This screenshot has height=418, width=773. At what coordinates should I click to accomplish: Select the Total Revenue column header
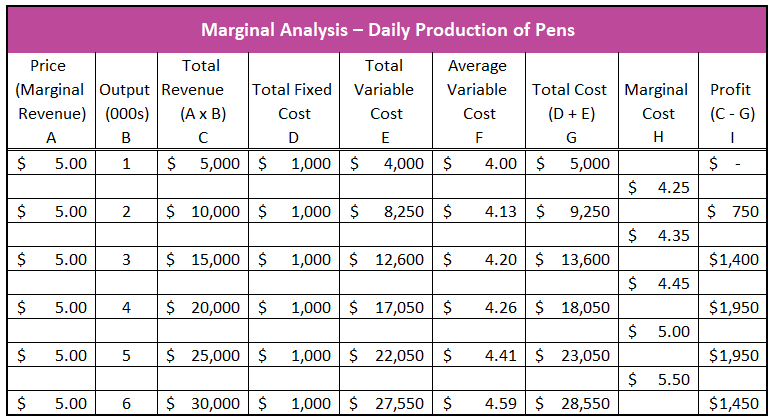pos(203,101)
